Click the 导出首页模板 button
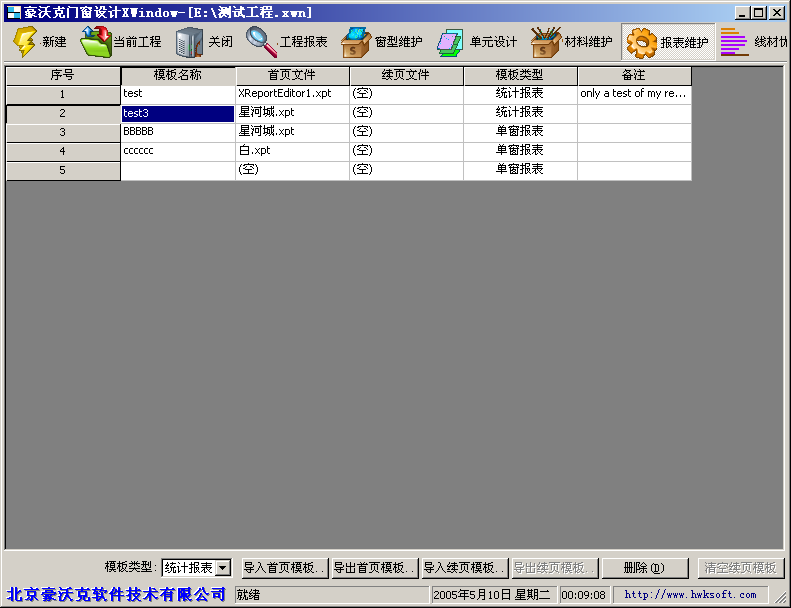Screen dimensions: 791x608 click(x=375, y=568)
